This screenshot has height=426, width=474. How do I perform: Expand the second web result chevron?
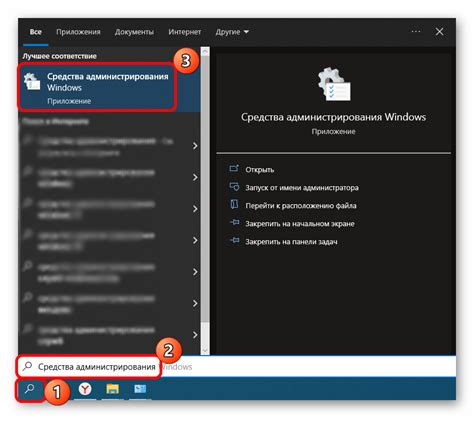pyautogui.click(x=195, y=177)
